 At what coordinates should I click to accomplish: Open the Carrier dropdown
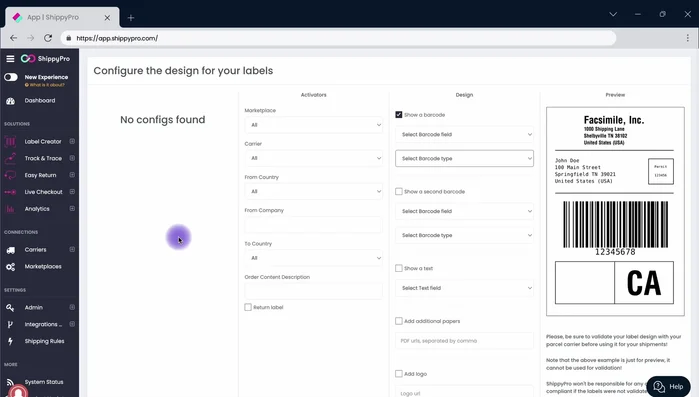[313, 158]
